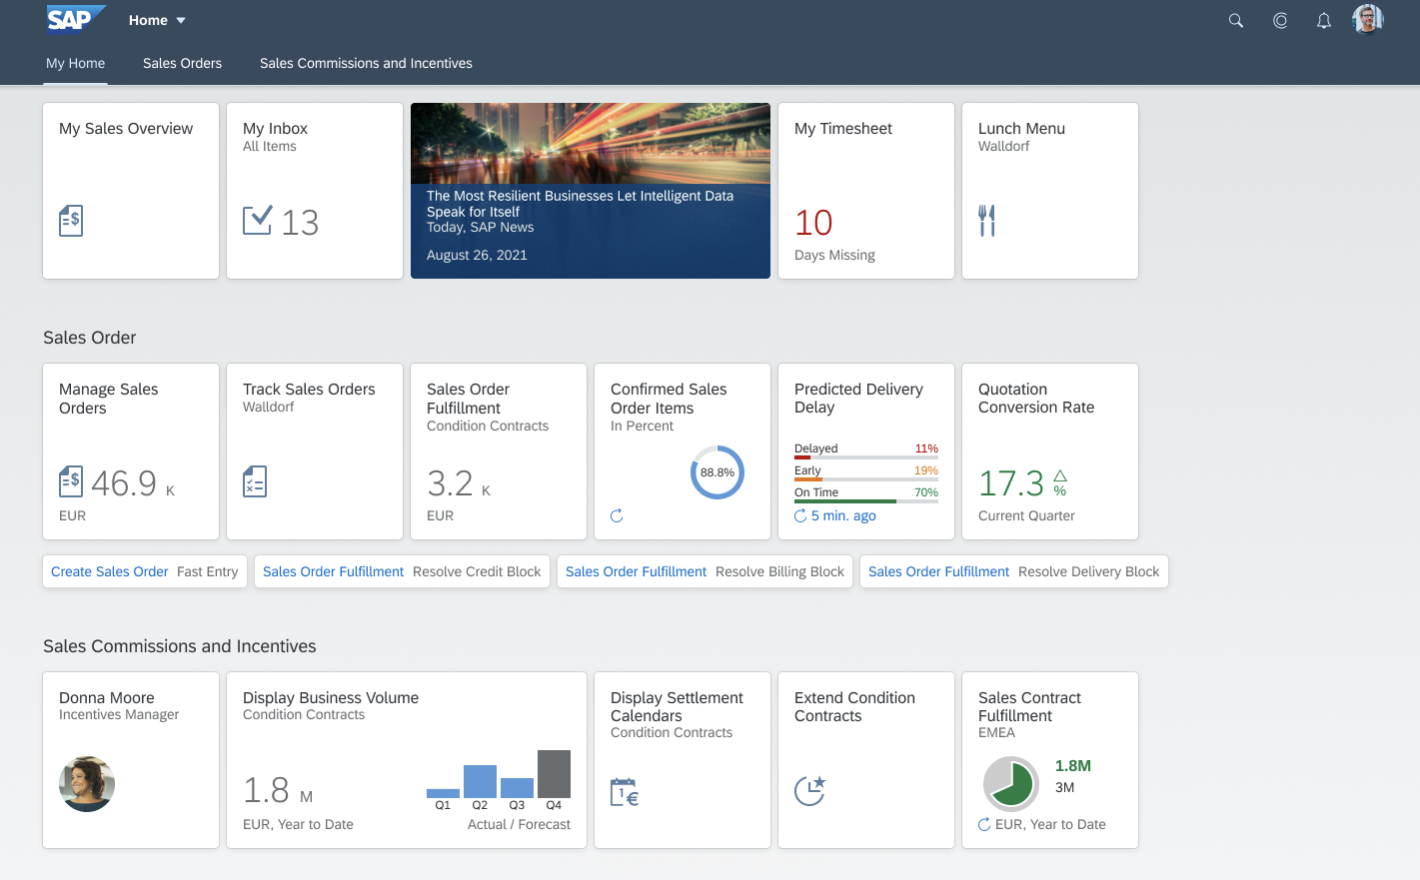Open the SAP News article image tile

click(590, 190)
